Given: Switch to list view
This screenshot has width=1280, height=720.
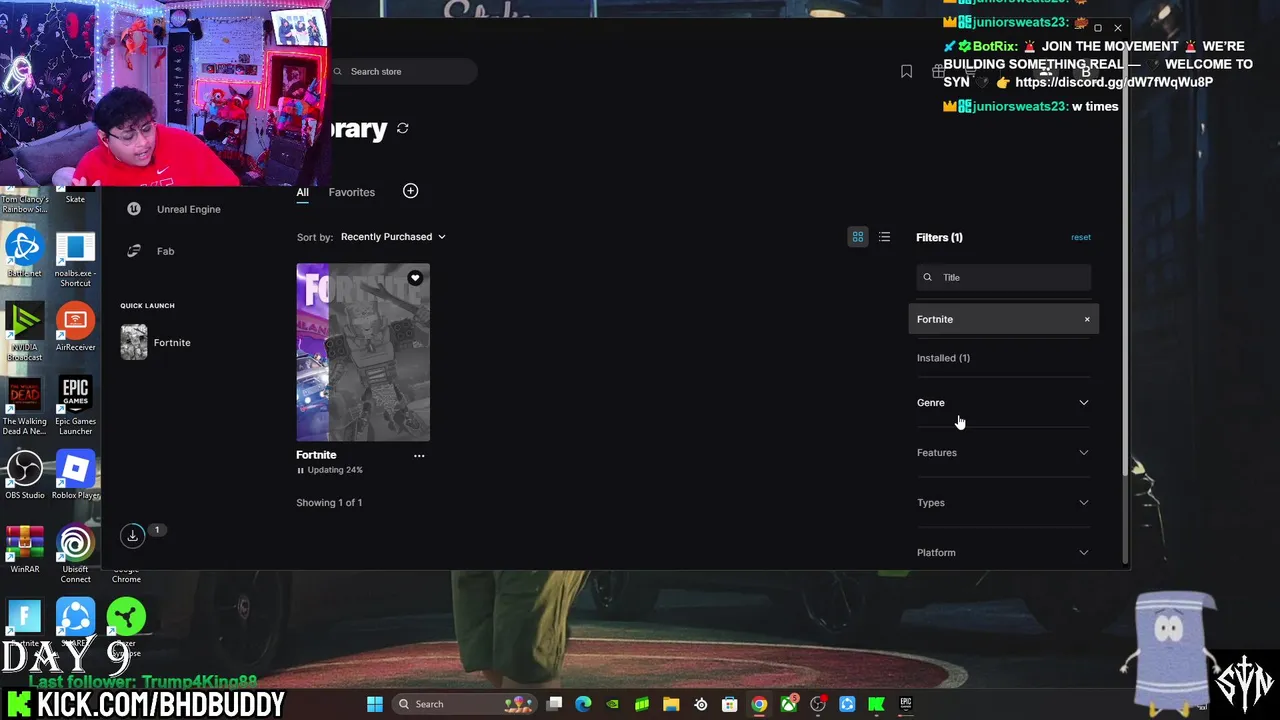Looking at the screenshot, I should 884,237.
